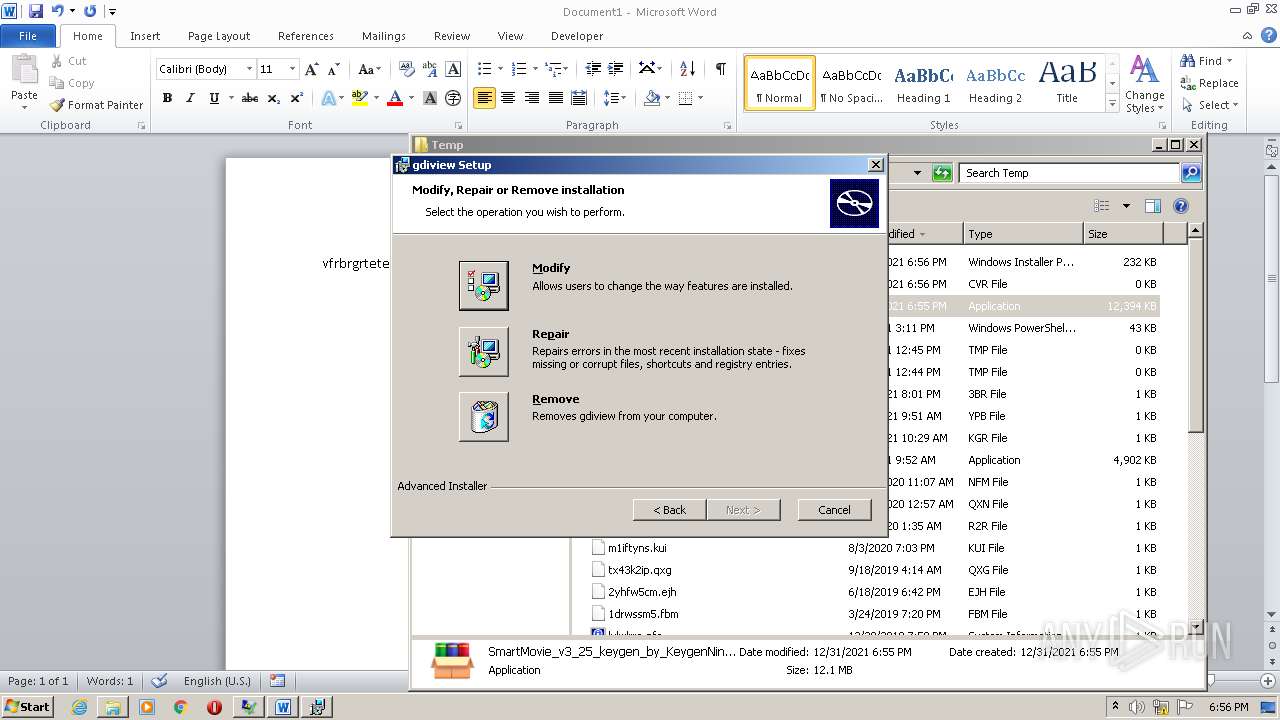
Task: Expand the Styles gallery more arrow
Action: (x=1112, y=104)
